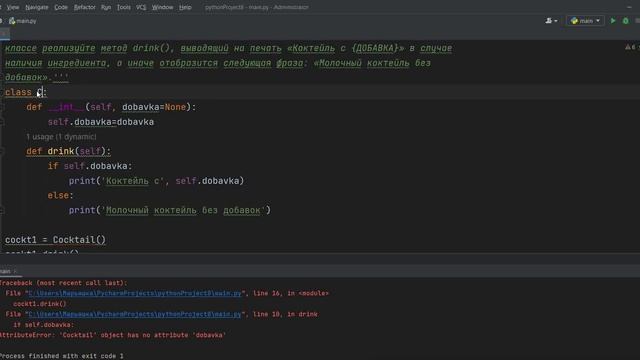
Task: Click the 'def drink(self):' line
Action: tap(68, 151)
